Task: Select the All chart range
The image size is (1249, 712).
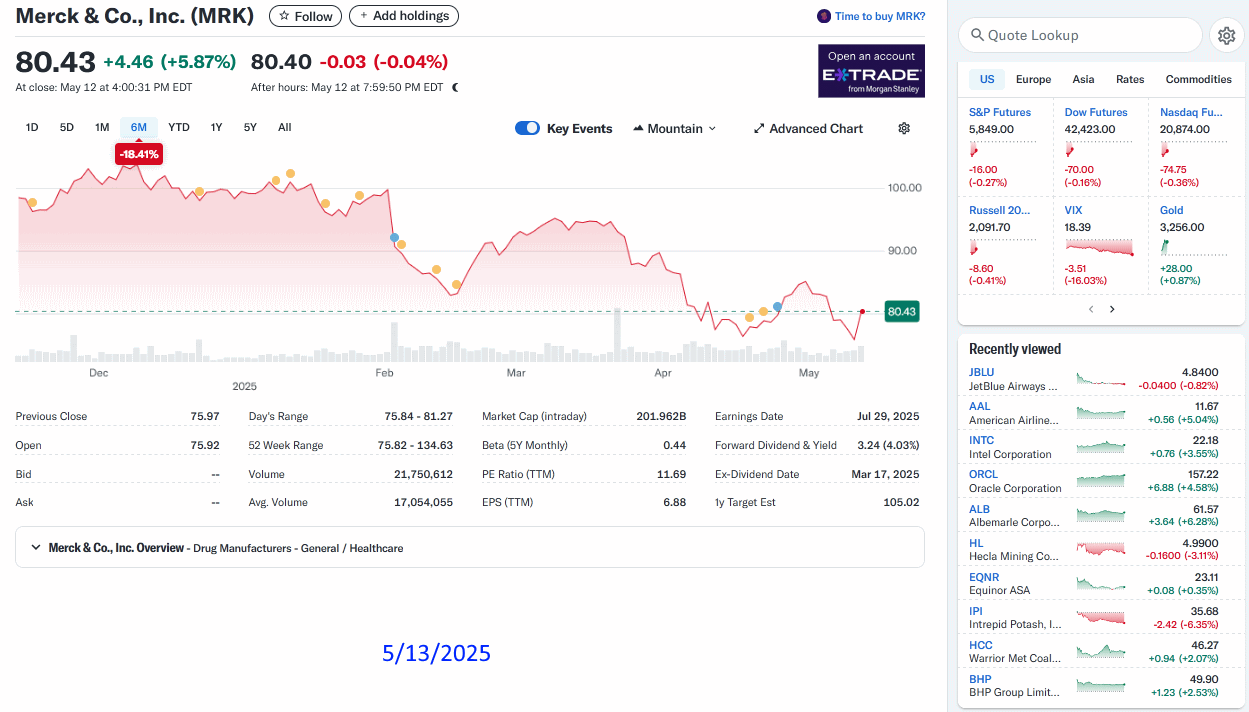Action: (285, 127)
